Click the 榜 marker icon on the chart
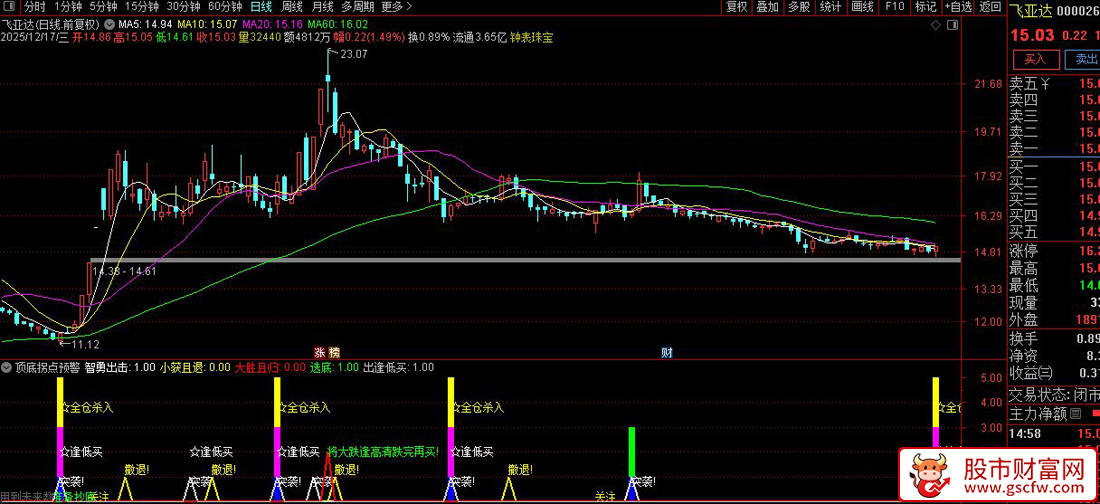 click(334, 352)
